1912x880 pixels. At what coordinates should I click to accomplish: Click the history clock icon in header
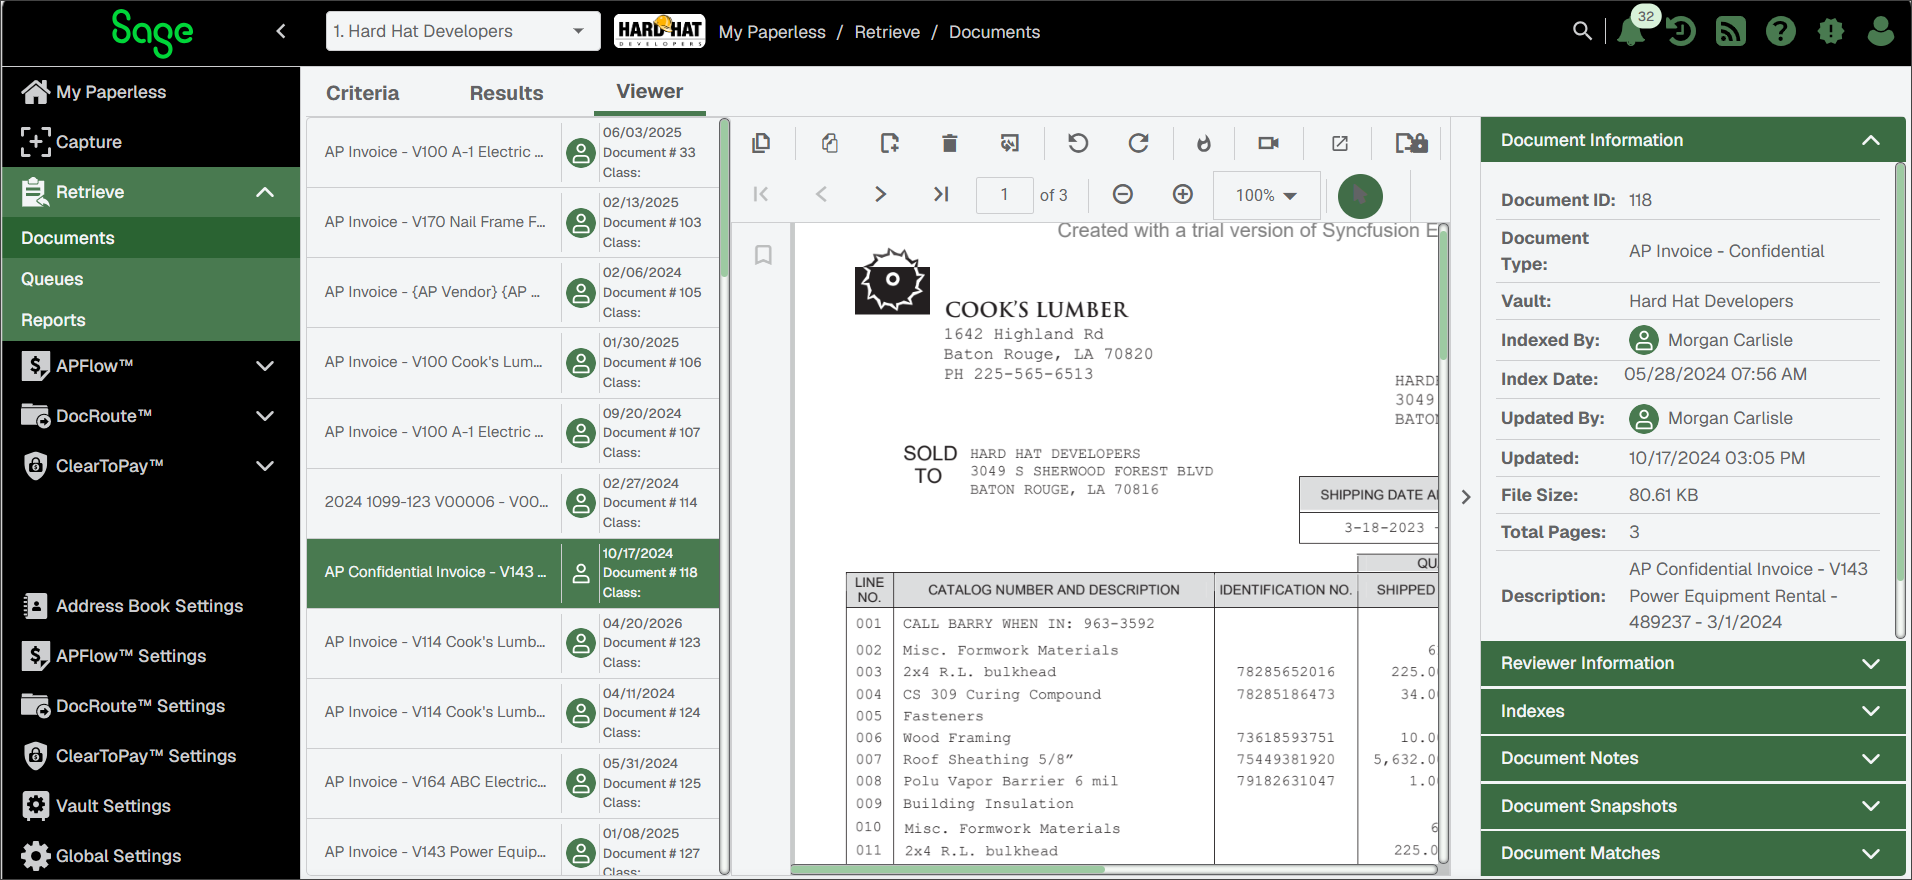click(x=1681, y=31)
